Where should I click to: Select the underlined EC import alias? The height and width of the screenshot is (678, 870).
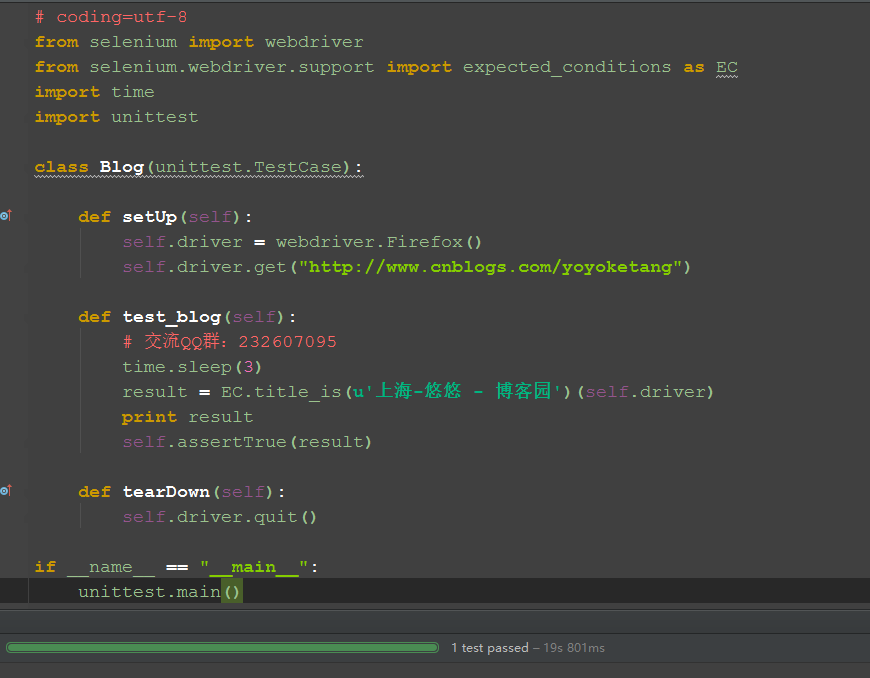tap(727, 66)
